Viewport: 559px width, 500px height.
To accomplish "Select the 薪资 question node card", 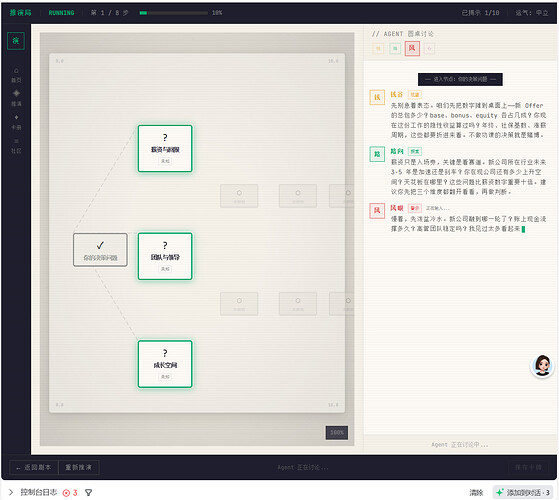I will point(165,149).
